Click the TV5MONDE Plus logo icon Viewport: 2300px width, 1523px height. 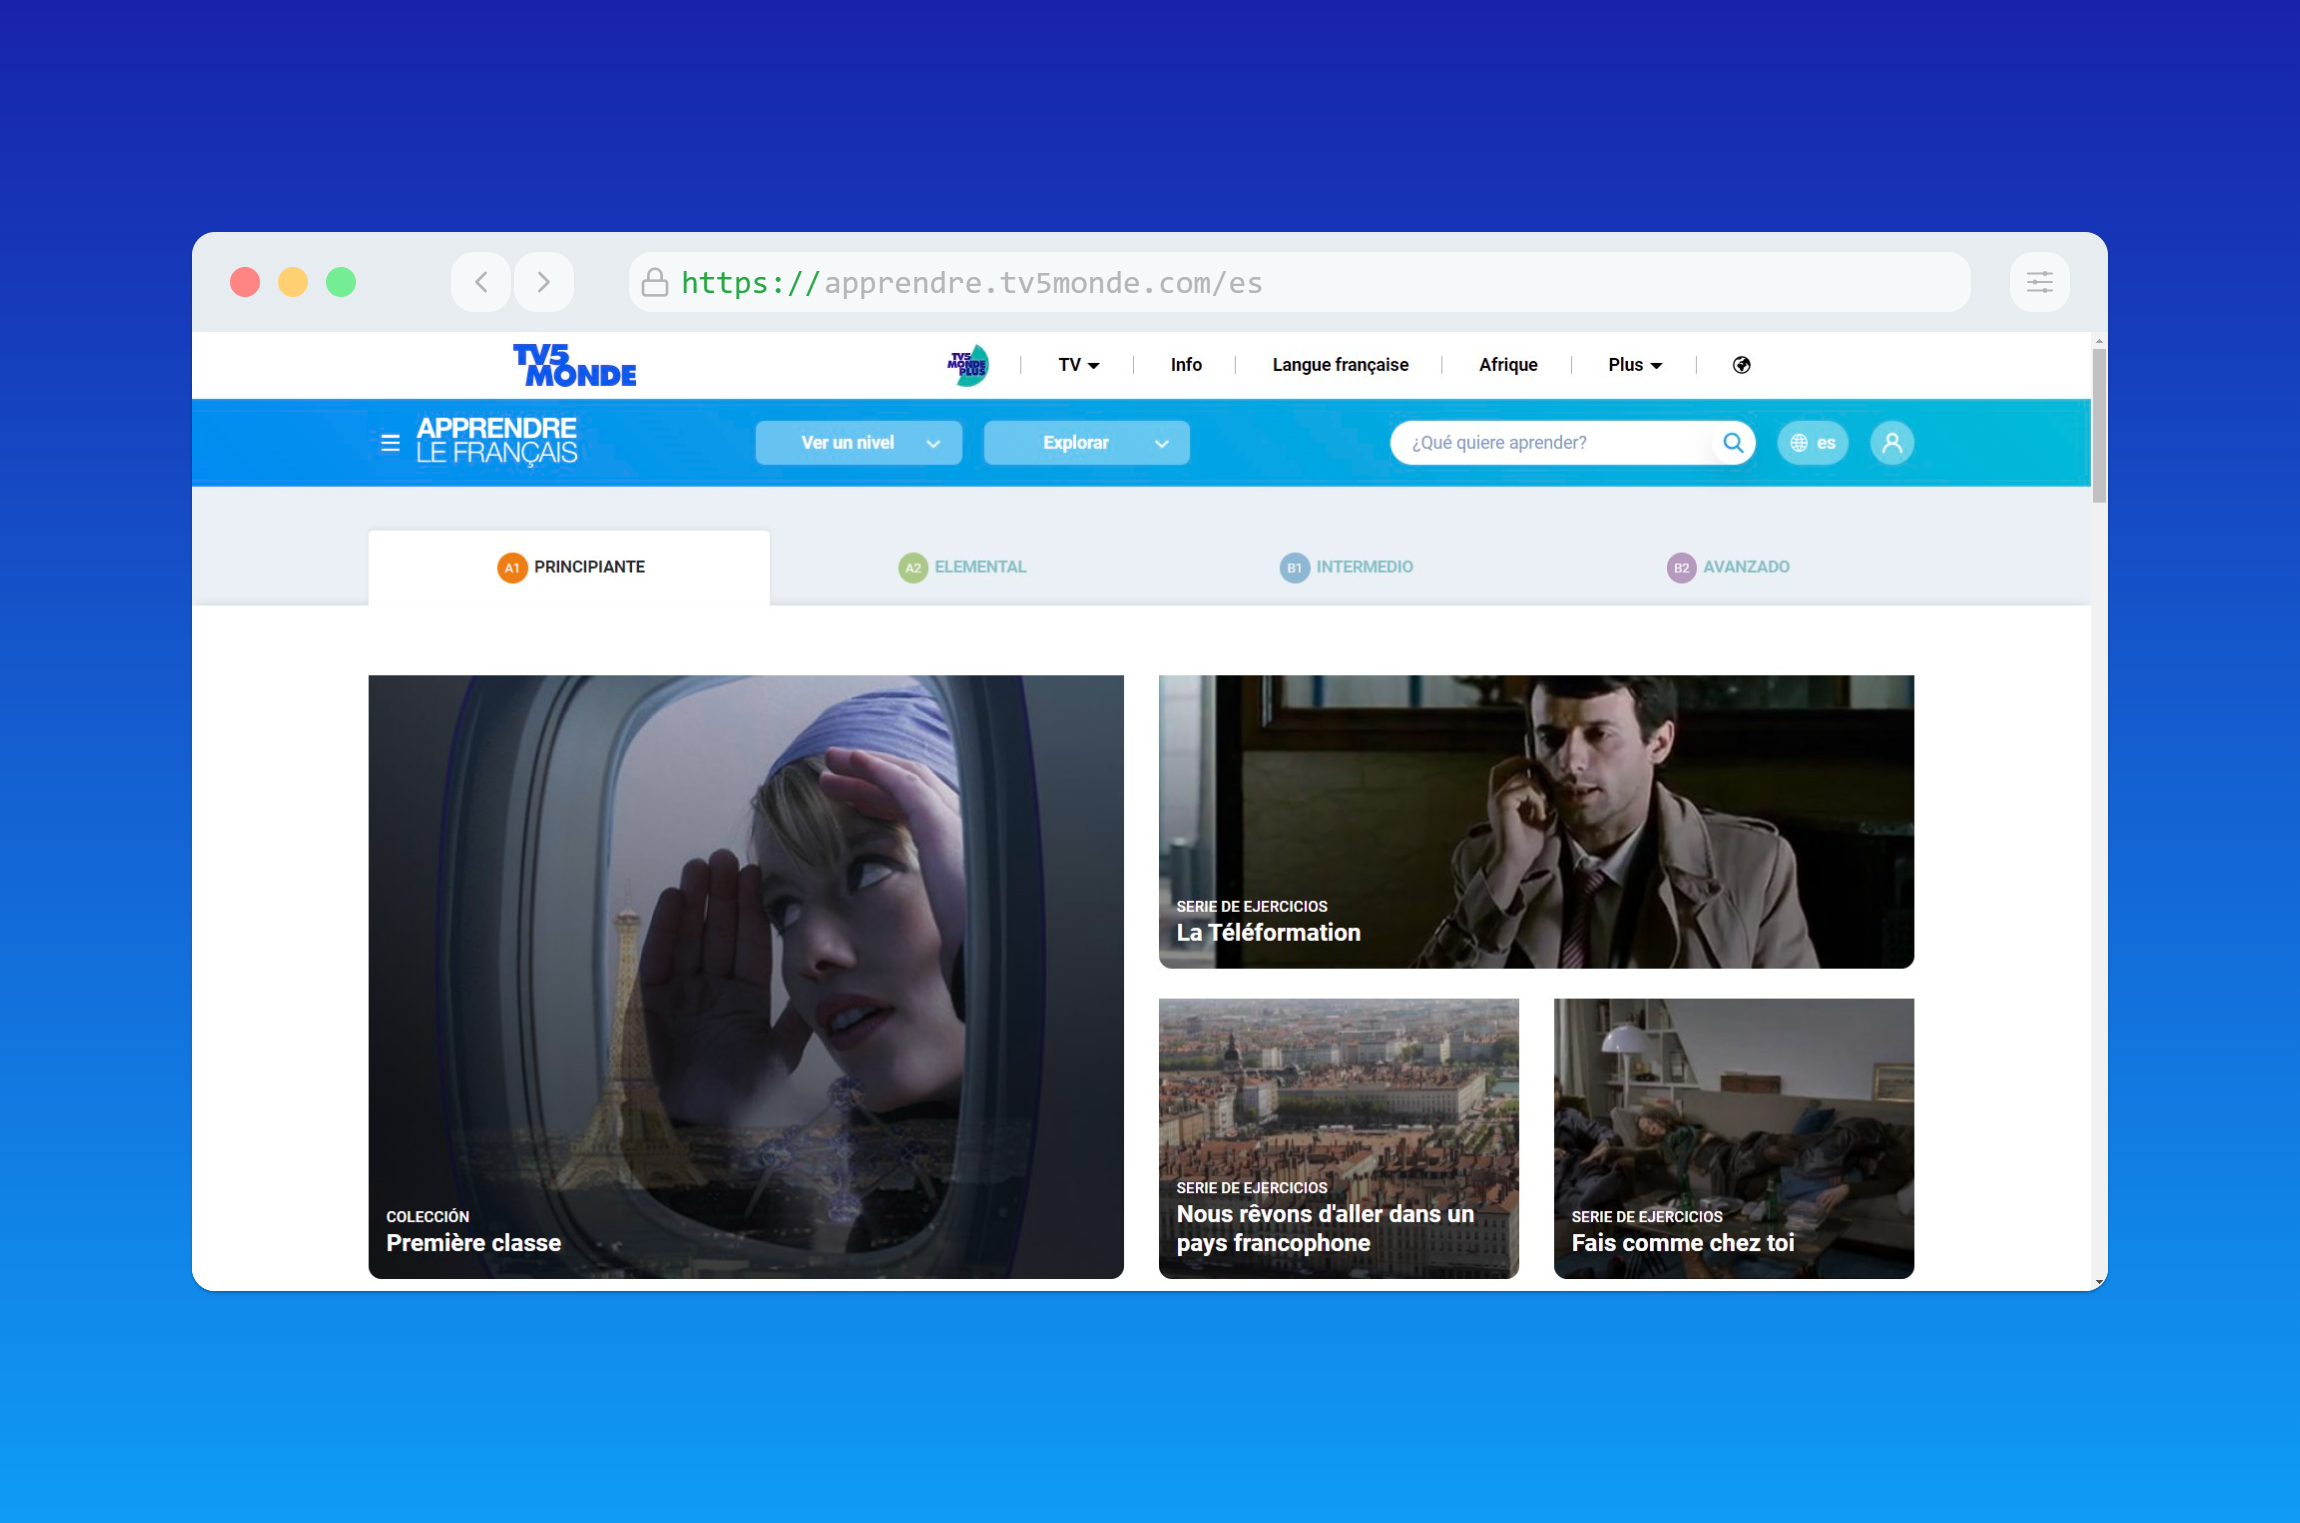pos(968,365)
